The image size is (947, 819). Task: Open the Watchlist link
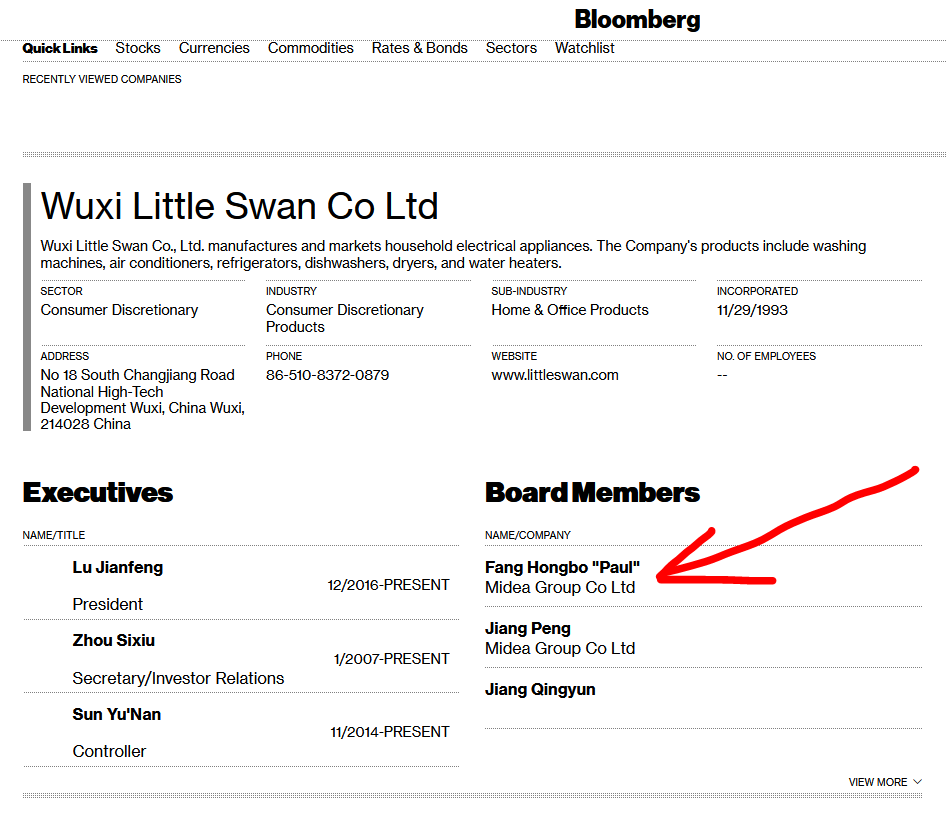[584, 48]
